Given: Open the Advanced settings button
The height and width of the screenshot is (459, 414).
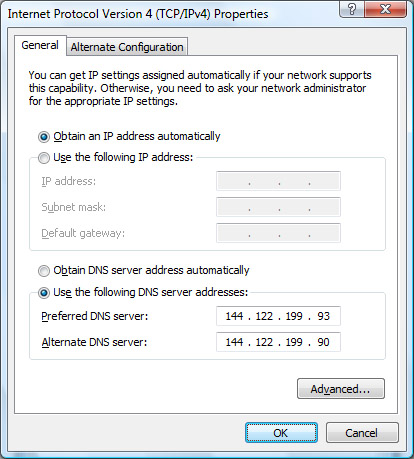Looking at the screenshot, I should click(x=341, y=389).
